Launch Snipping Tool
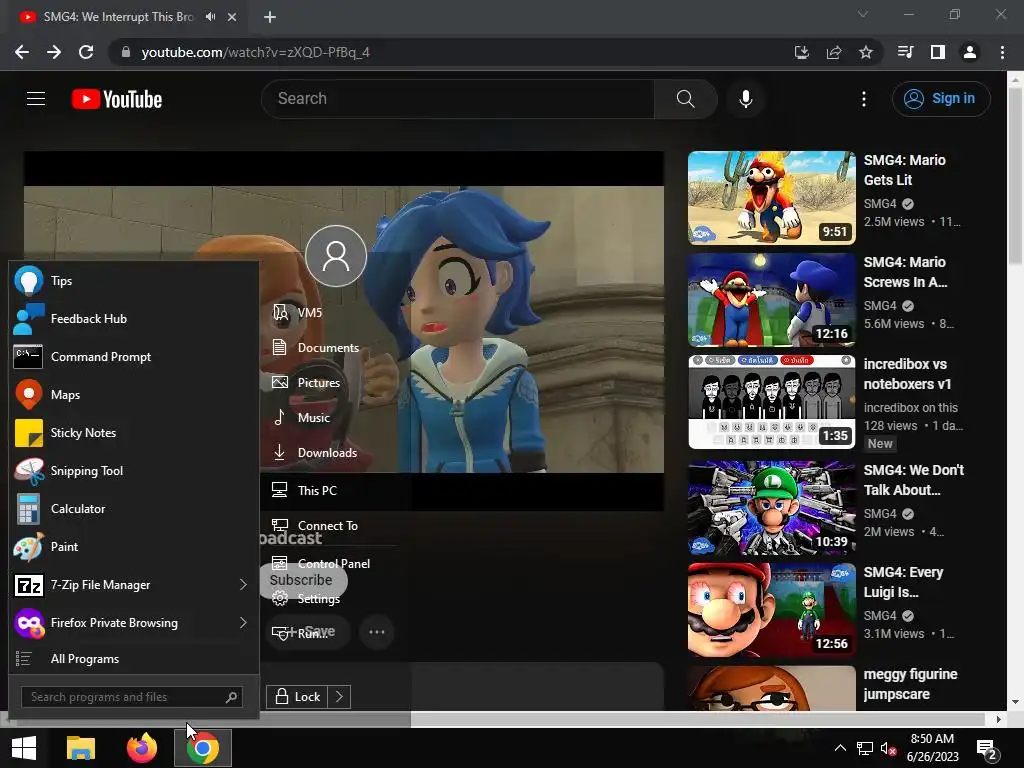The width and height of the screenshot is (1024, 768). point(134,471)
